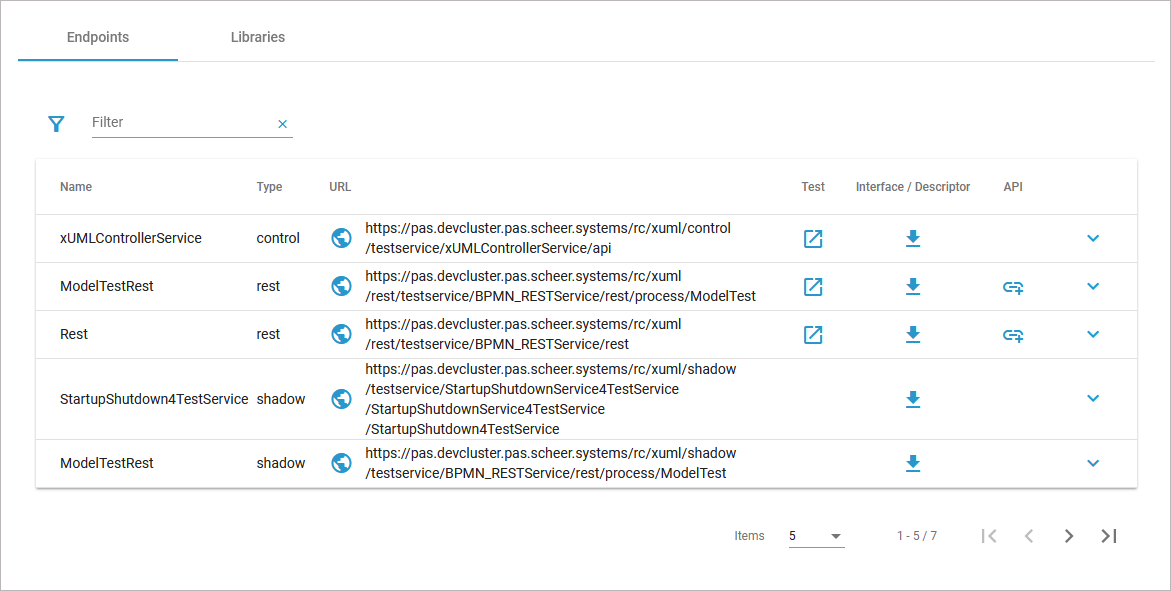Click the filter funnel icon
This screenshot has width=1171, height=591.
[56, 123]
